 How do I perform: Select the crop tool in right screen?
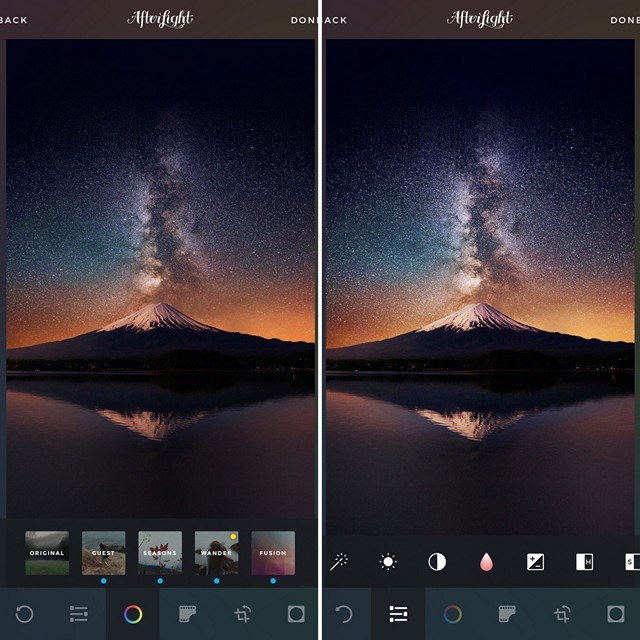tap(562, 614)
